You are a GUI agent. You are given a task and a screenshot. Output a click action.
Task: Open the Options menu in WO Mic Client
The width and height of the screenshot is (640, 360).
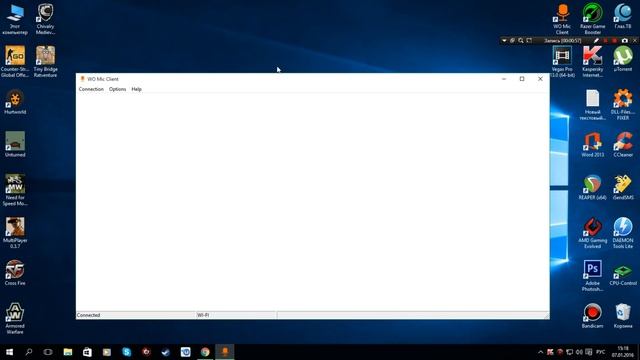[x=117, y=89]
